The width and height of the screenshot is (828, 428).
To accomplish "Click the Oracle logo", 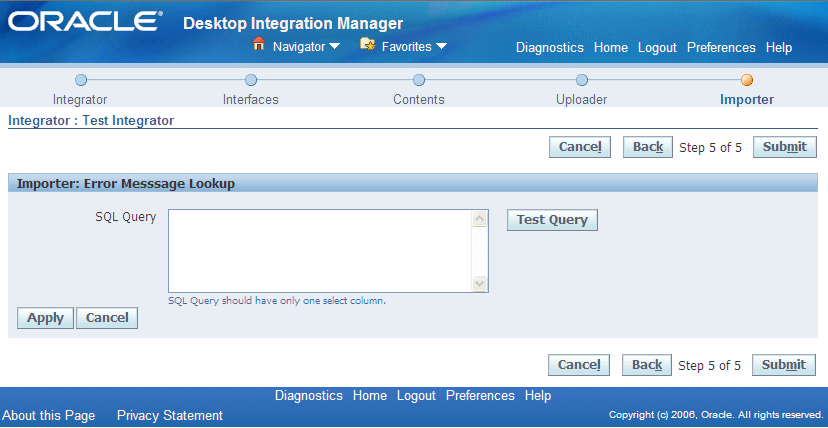I will click(85, 22).
